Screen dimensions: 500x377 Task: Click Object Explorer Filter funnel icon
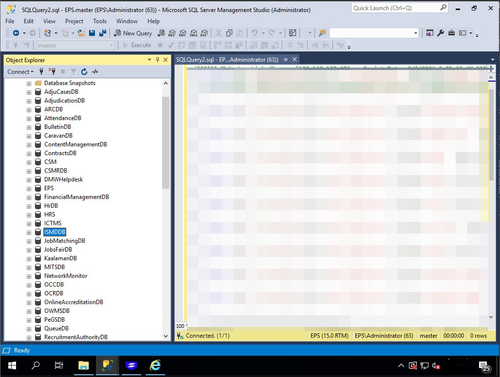coord(73,71)
